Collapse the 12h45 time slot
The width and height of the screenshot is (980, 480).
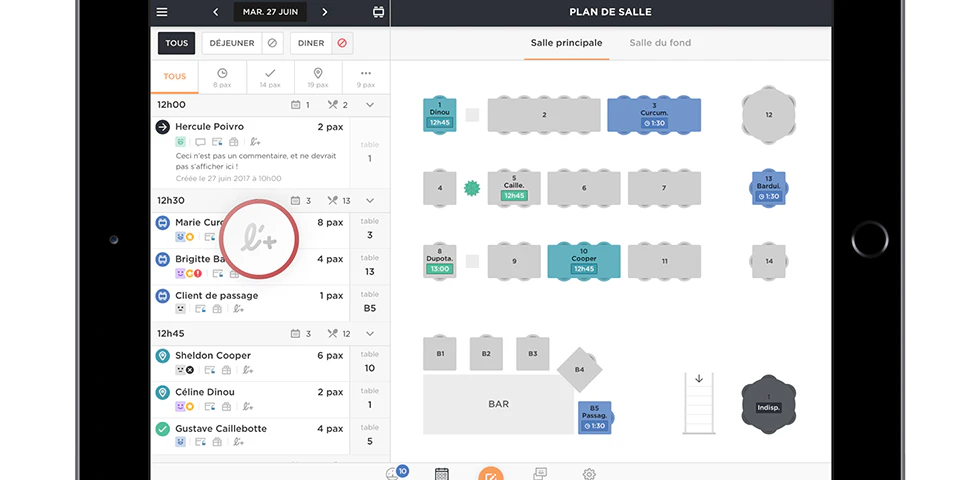[x=369, y=334]
